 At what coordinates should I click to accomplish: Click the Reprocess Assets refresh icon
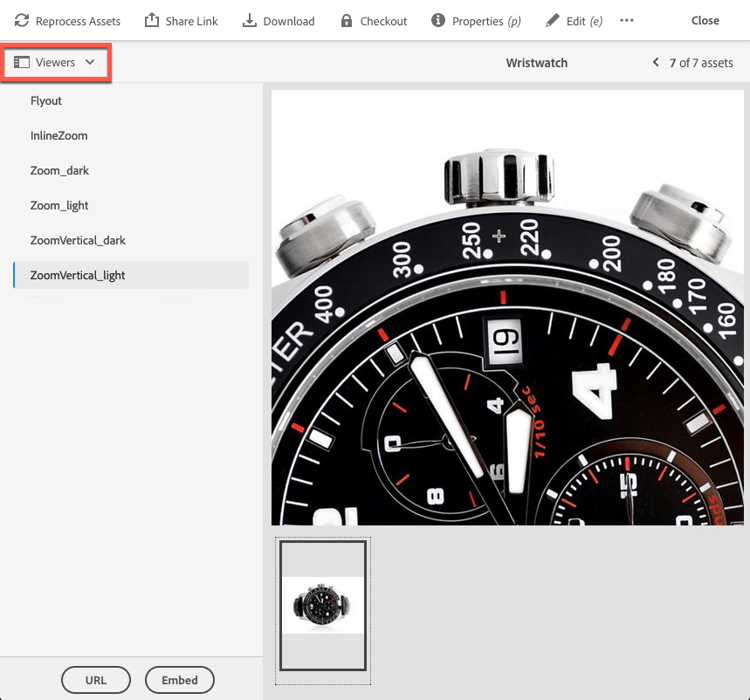22,21
